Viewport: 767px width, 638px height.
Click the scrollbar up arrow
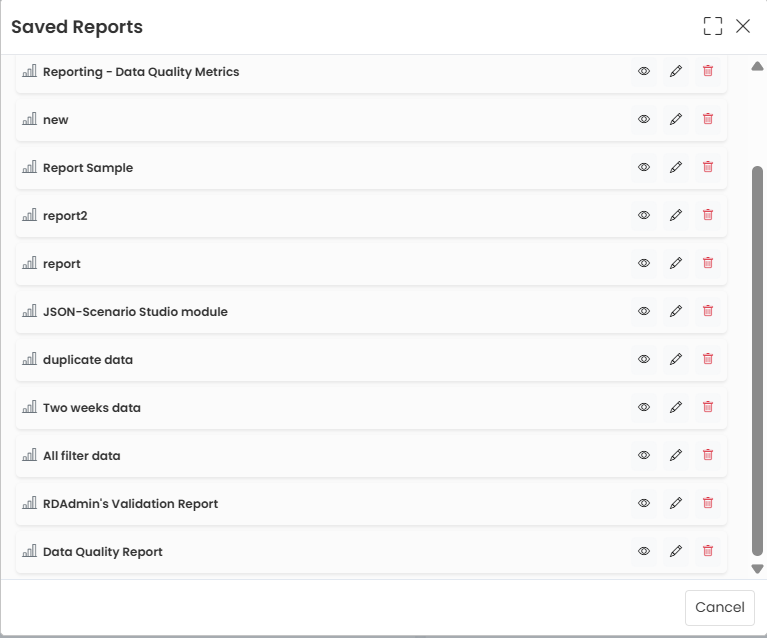[757, 66]
